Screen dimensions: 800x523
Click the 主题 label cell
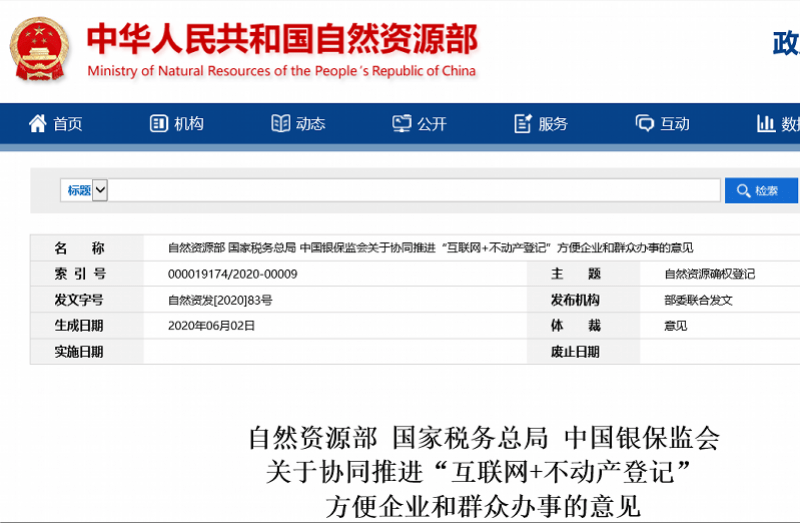(583, 274)
